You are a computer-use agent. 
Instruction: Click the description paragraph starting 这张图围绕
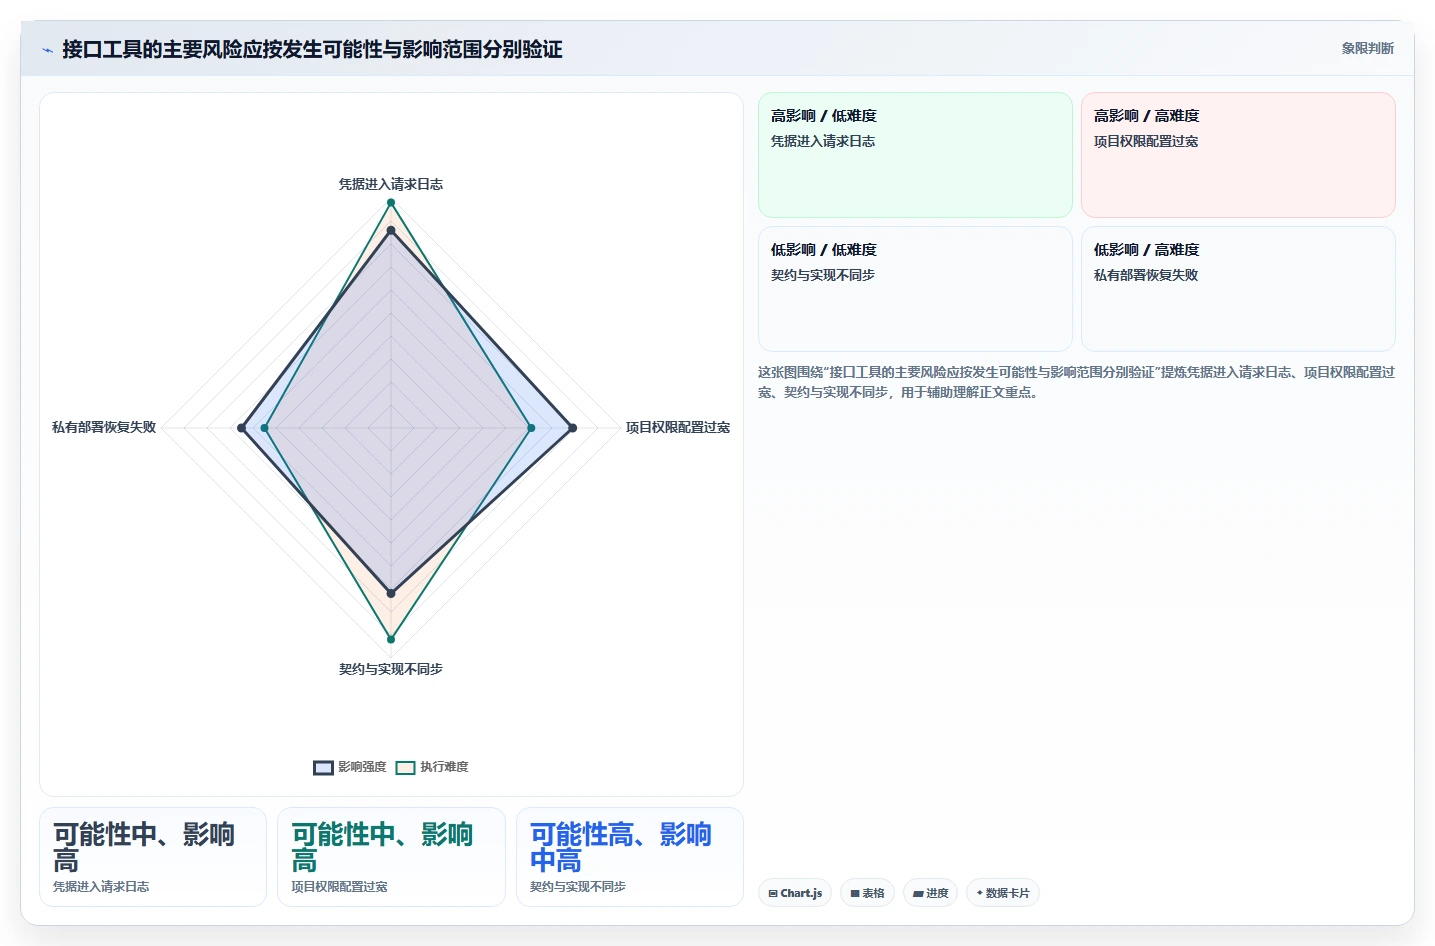[1076, 382]
